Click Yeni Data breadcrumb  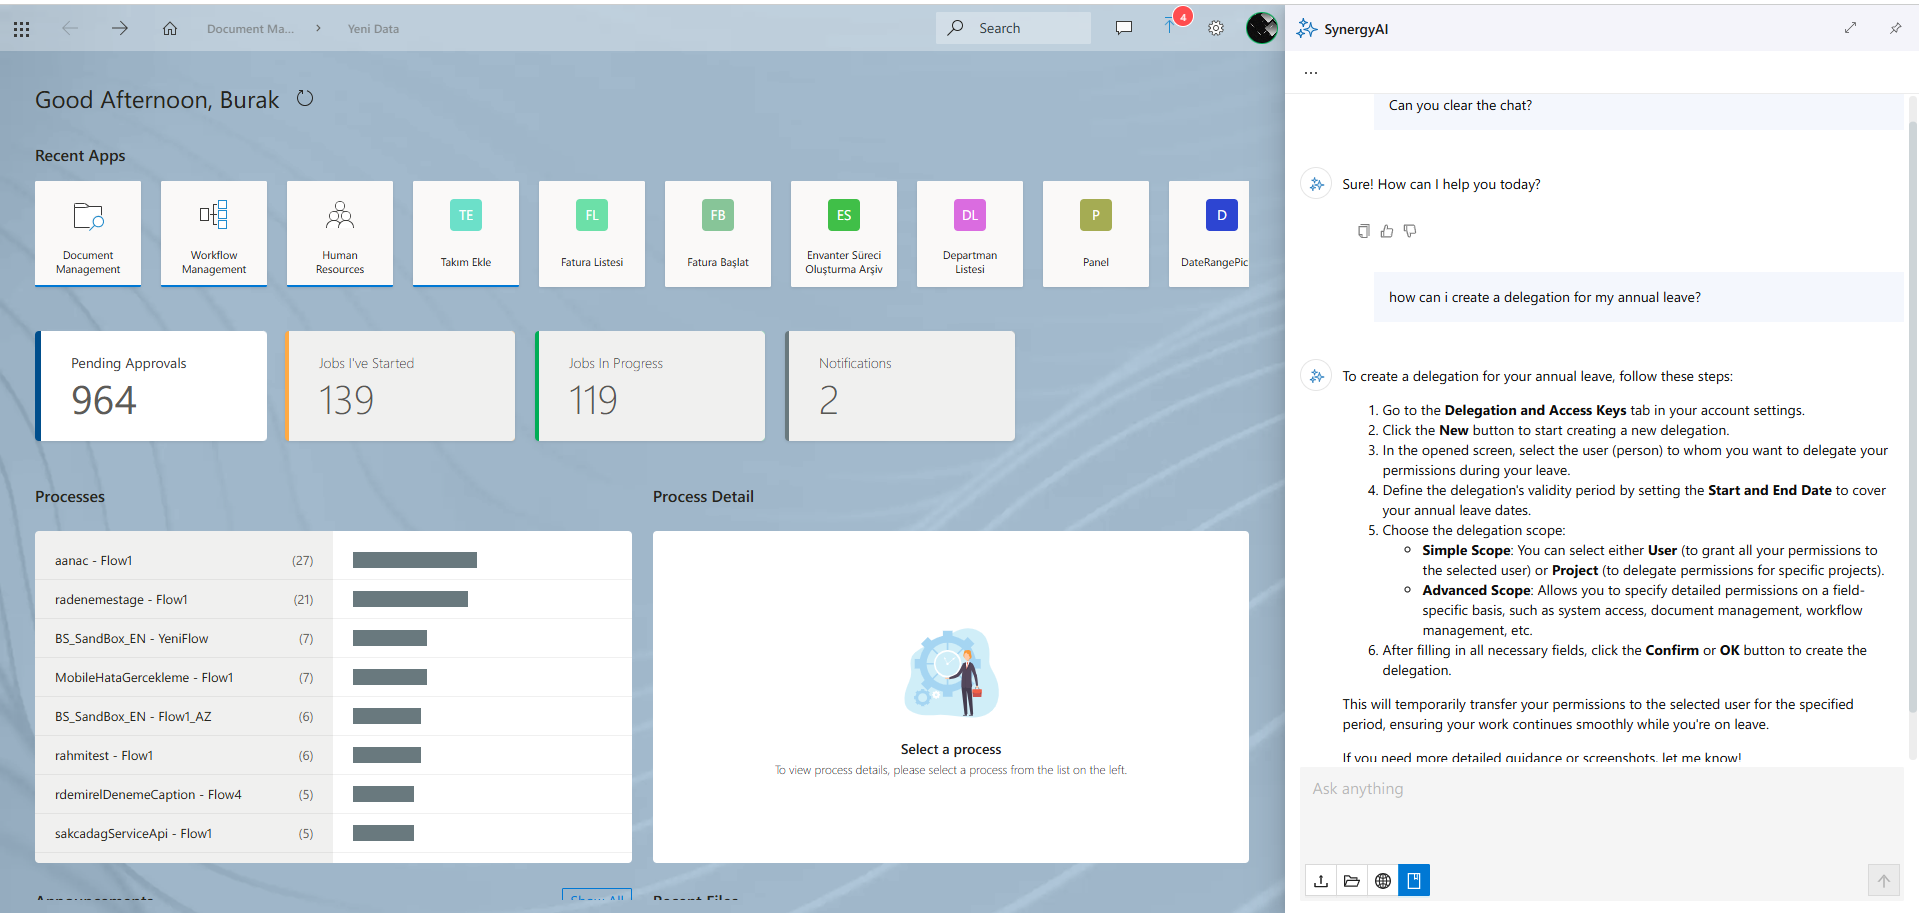(x=373, y=29)
